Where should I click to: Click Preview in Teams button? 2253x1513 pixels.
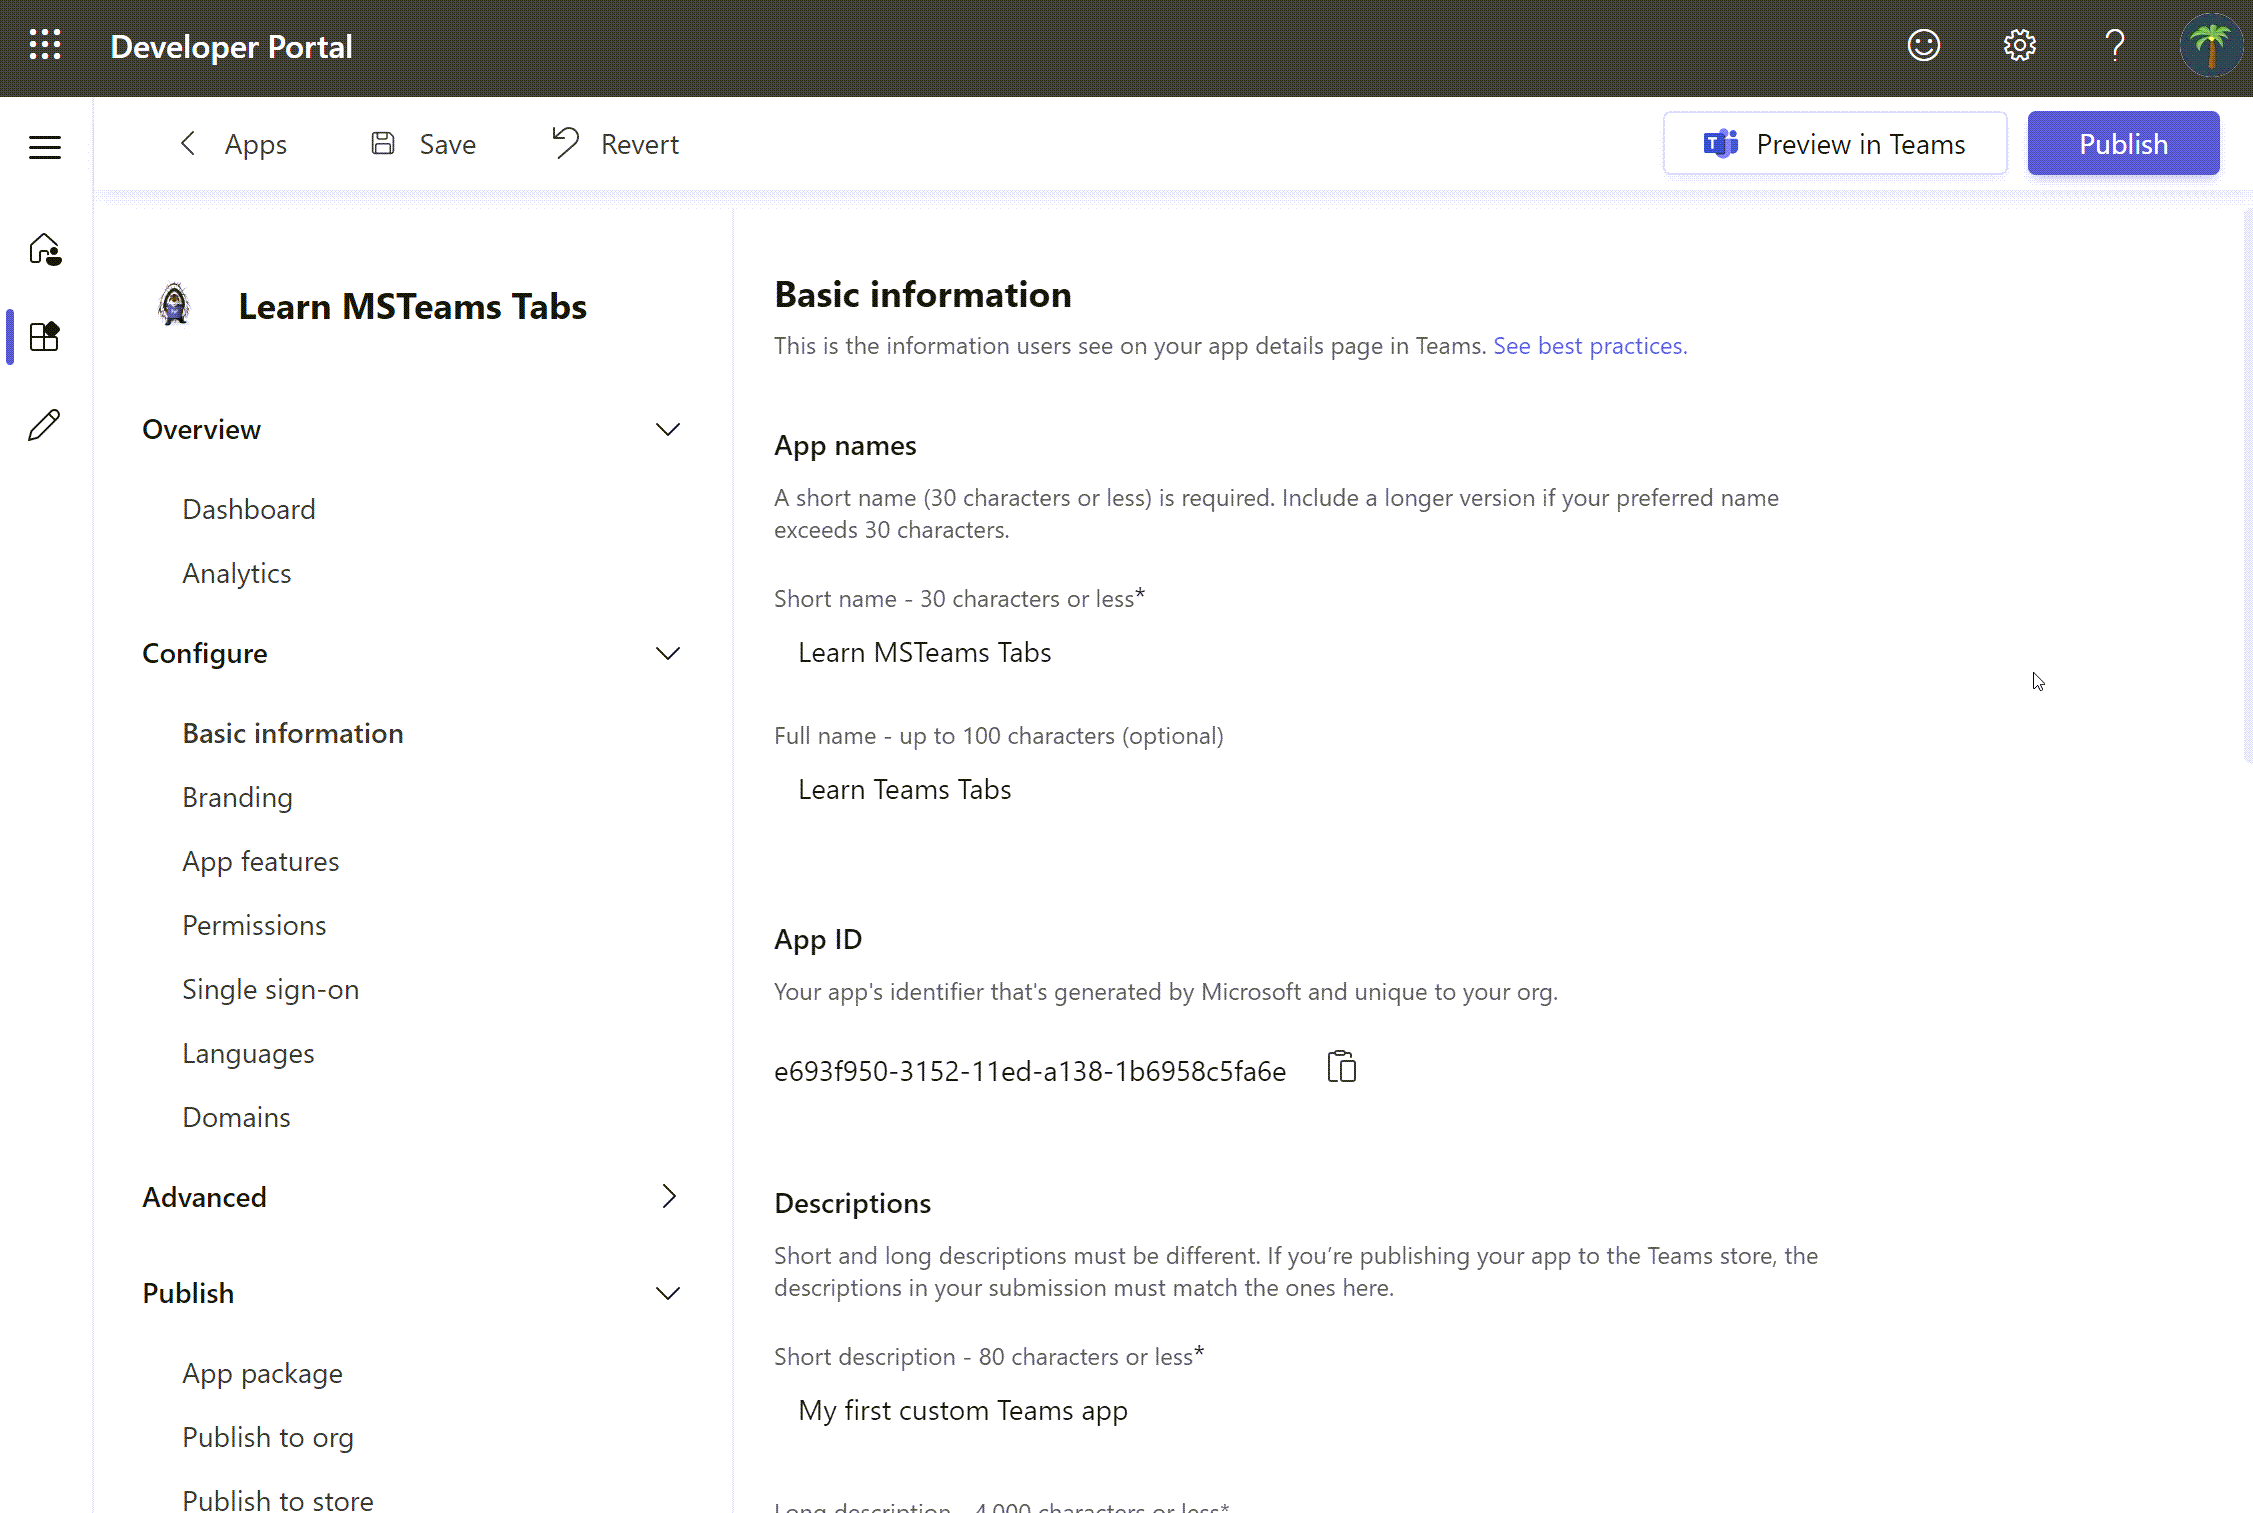tap(1835, 144)
